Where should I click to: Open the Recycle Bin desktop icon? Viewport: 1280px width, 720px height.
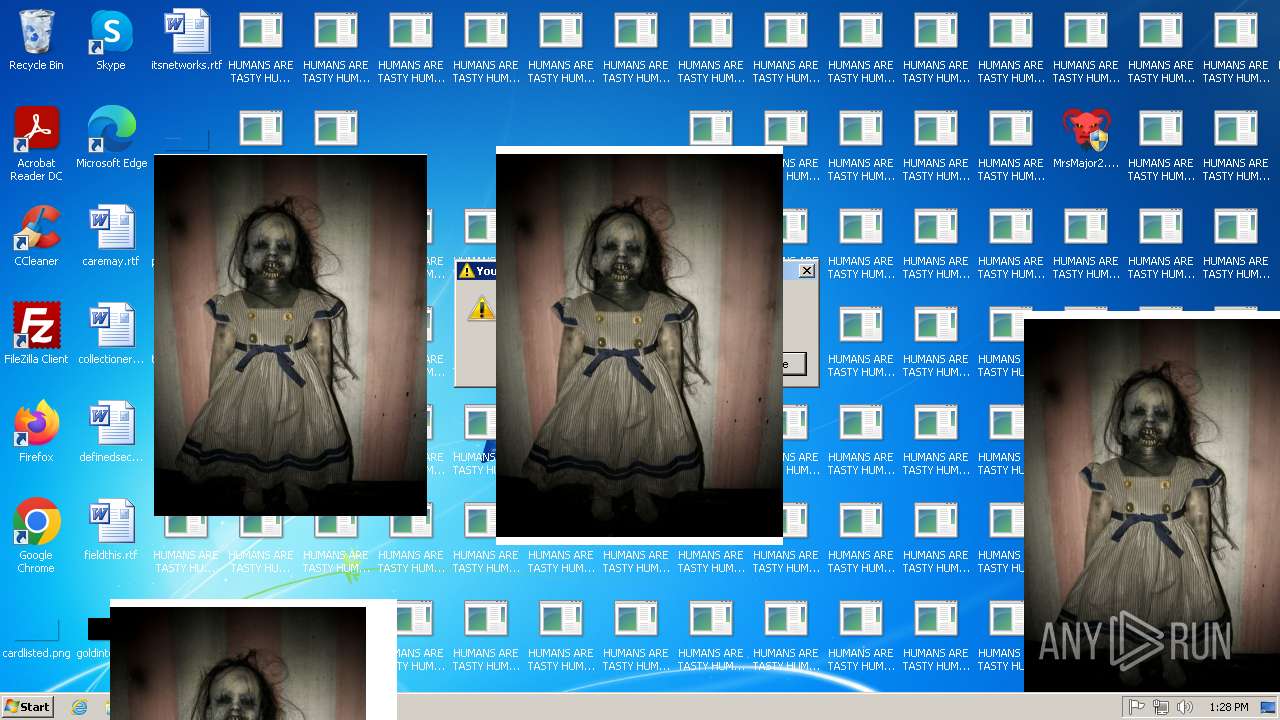click(x=36, y=41)
